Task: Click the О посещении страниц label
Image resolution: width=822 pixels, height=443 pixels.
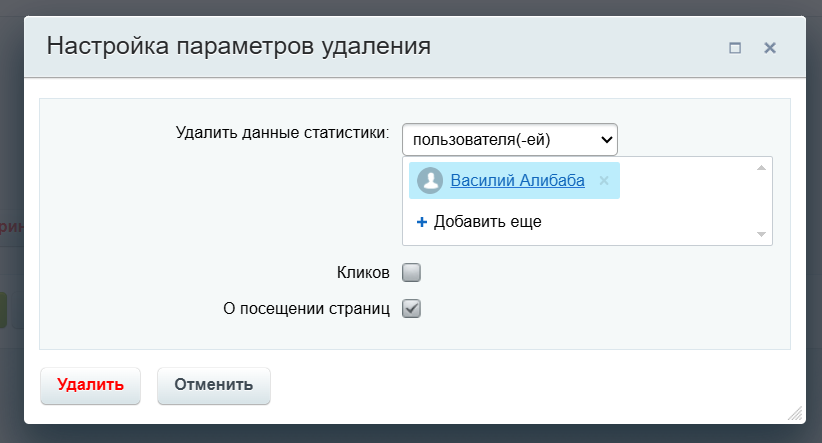Action: (305, 309)
